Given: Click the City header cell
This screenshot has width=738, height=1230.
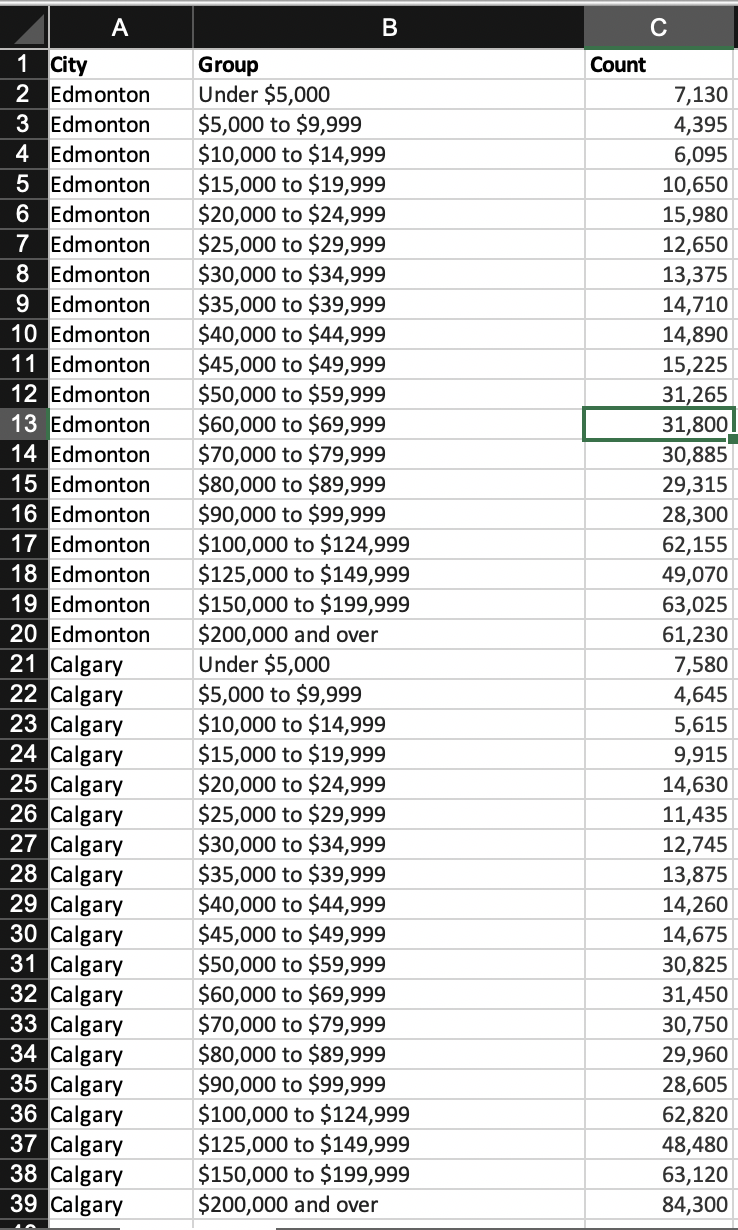Looking at the screenshot, I should (120, 64).
